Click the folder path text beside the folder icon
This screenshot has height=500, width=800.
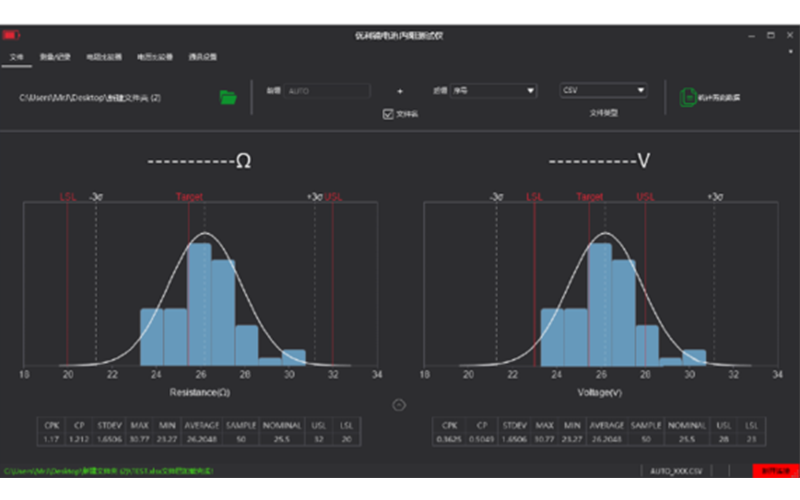pos(90,98)
